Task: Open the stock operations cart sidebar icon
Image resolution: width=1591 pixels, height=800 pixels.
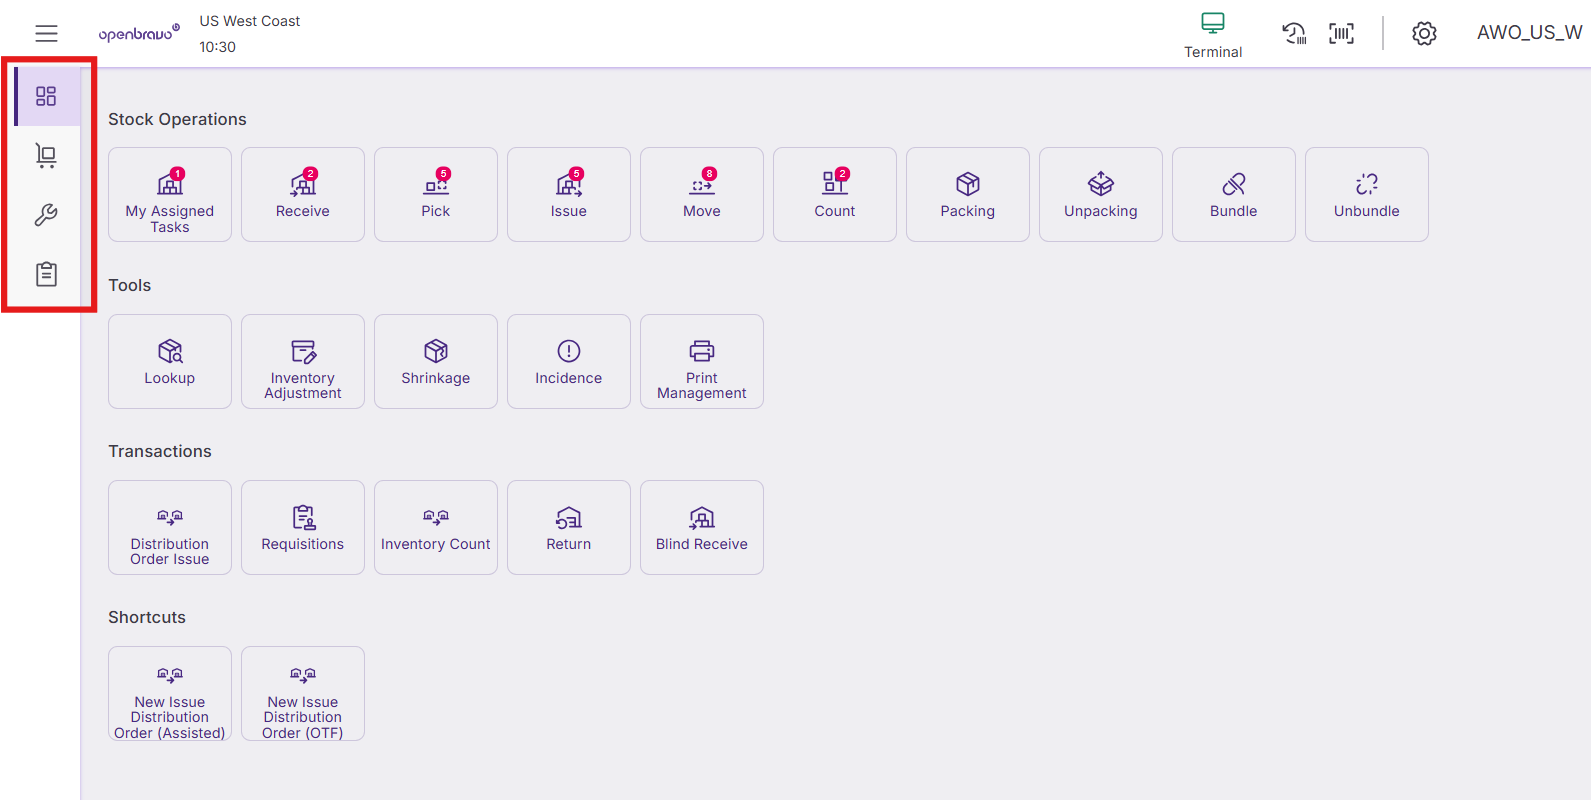Action: tap(46, 155)
